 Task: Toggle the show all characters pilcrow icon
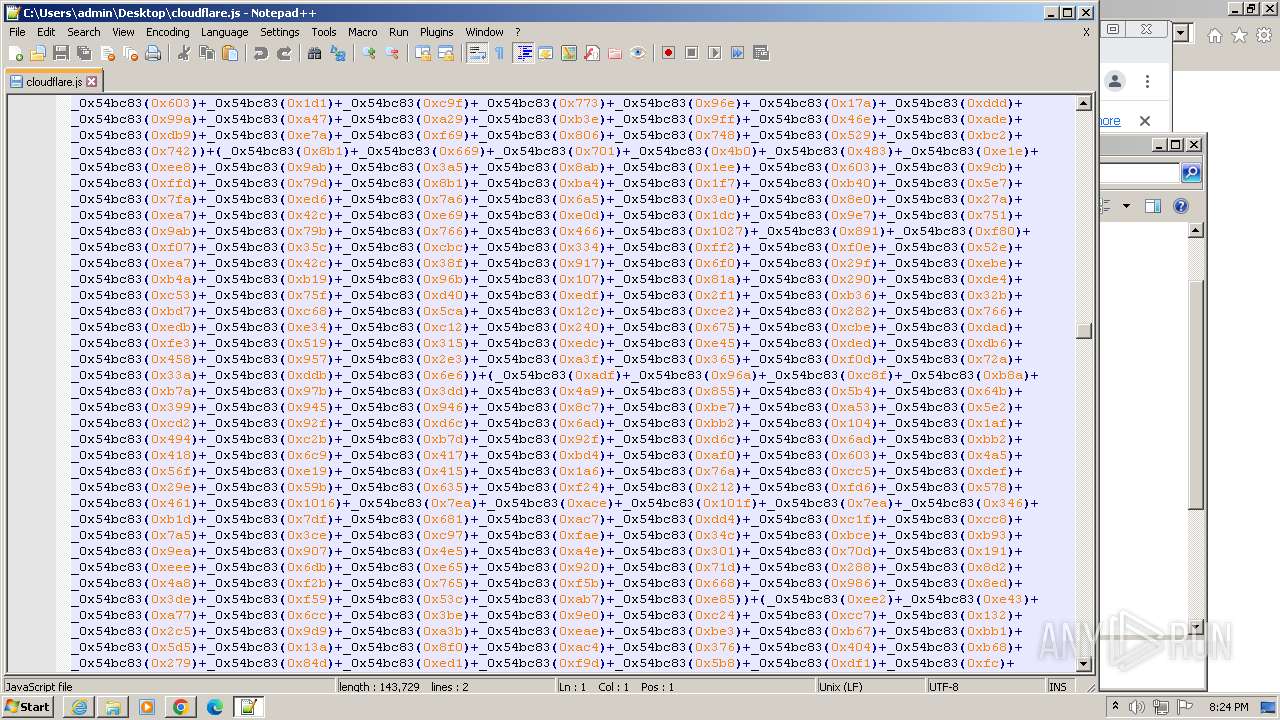click(x=500, y=53)
